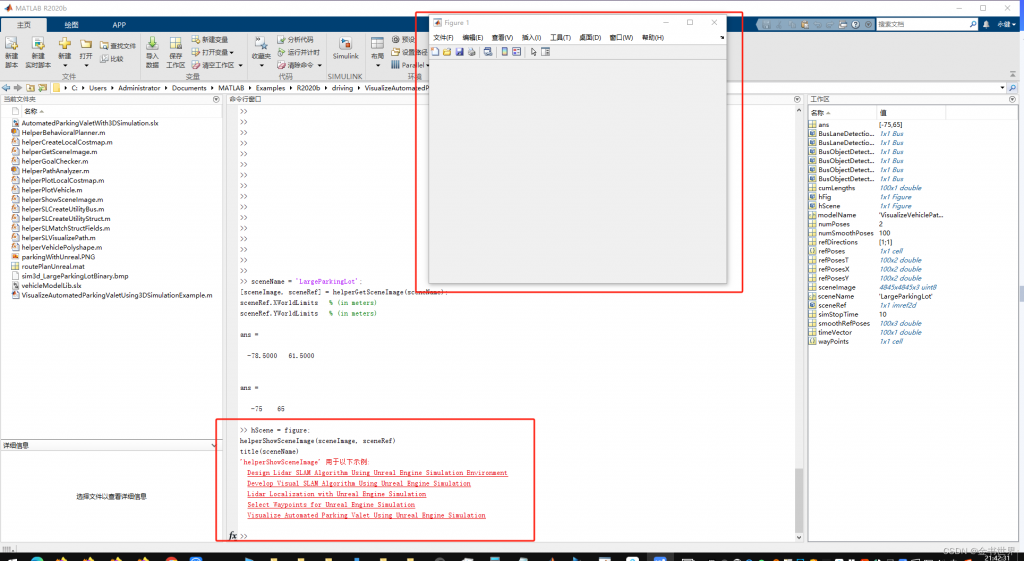Viewport: 1024px width, 561px height.
Task: Switch to the APP tab
Action: coord(119,25)
